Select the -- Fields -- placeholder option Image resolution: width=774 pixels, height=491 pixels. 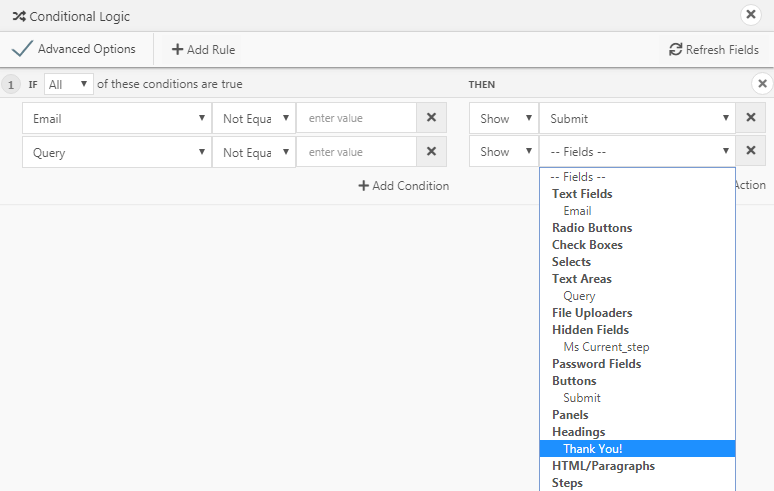(x=637, y=177)
